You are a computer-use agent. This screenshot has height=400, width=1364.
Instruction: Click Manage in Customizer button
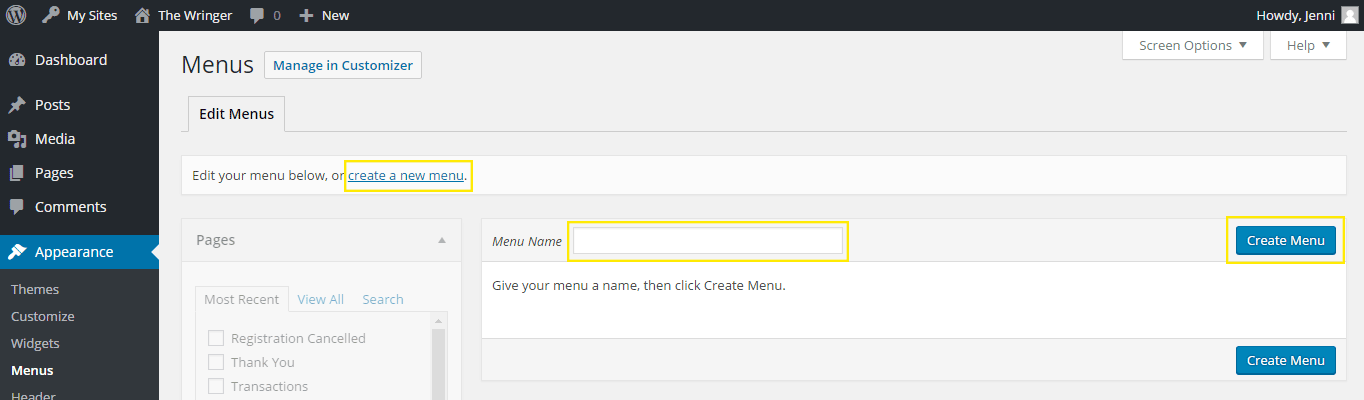coord(343,65)
